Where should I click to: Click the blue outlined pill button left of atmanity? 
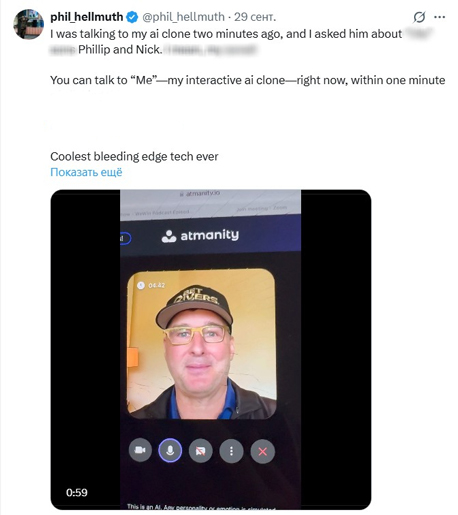point(126,238)
